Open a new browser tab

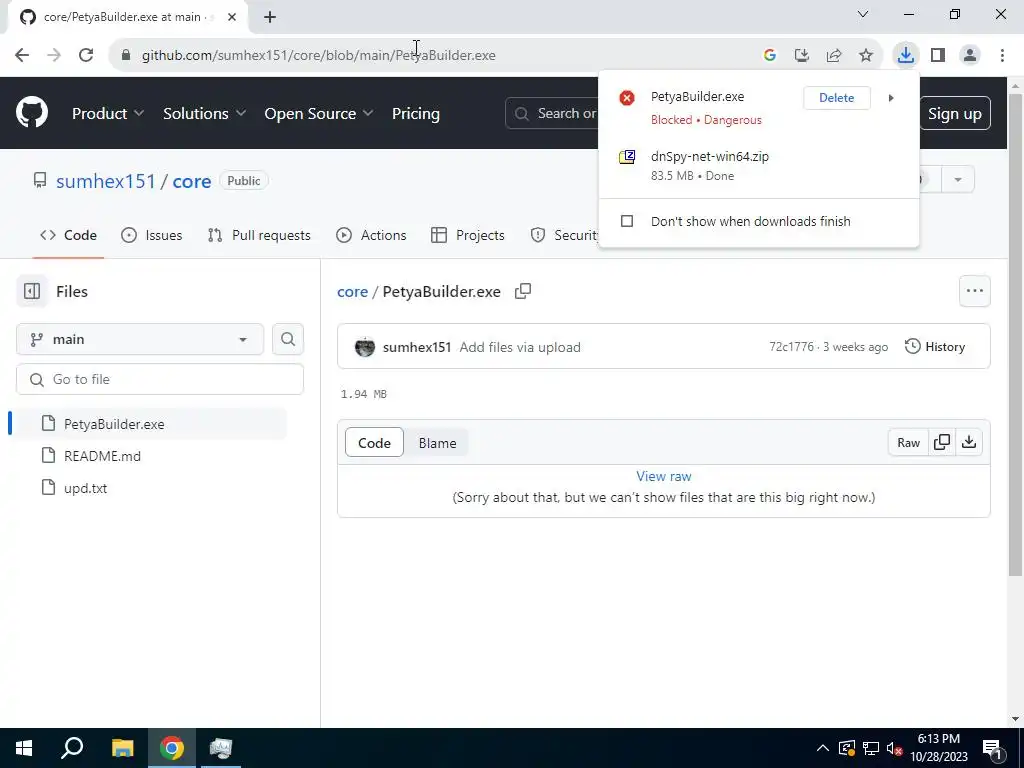270,17
